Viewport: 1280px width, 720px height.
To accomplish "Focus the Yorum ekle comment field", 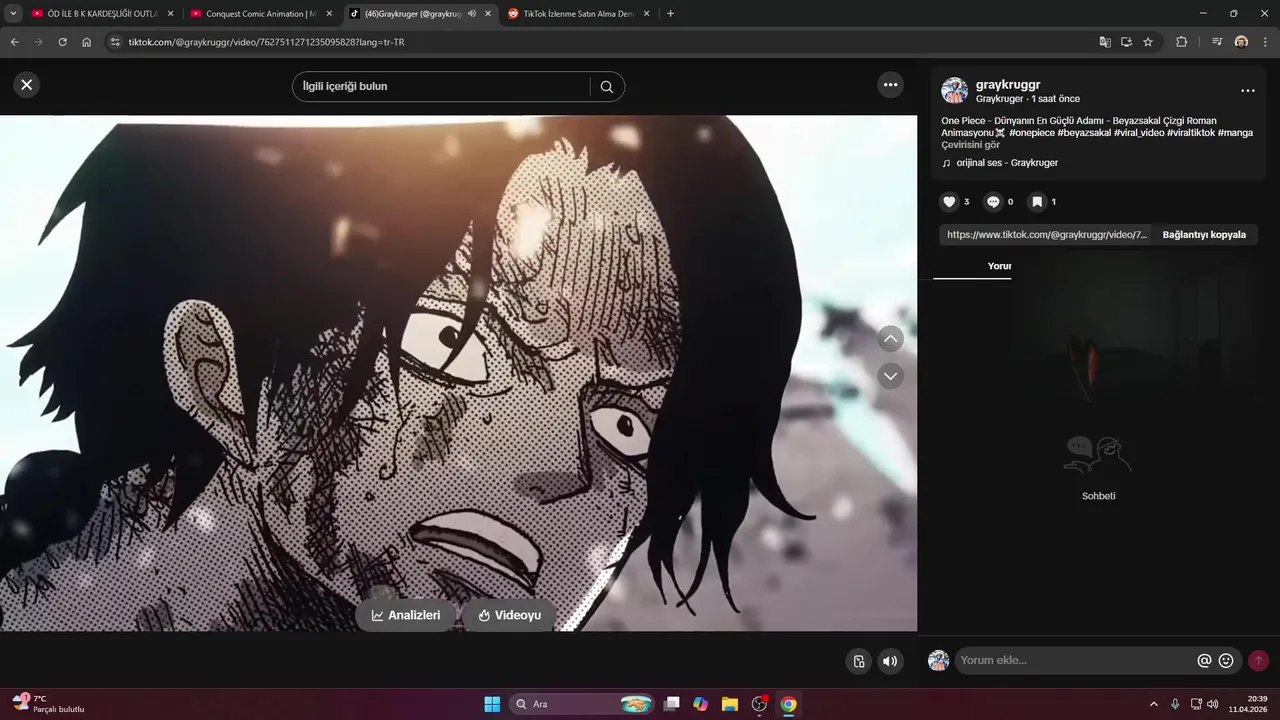I will pos(1075,660).
